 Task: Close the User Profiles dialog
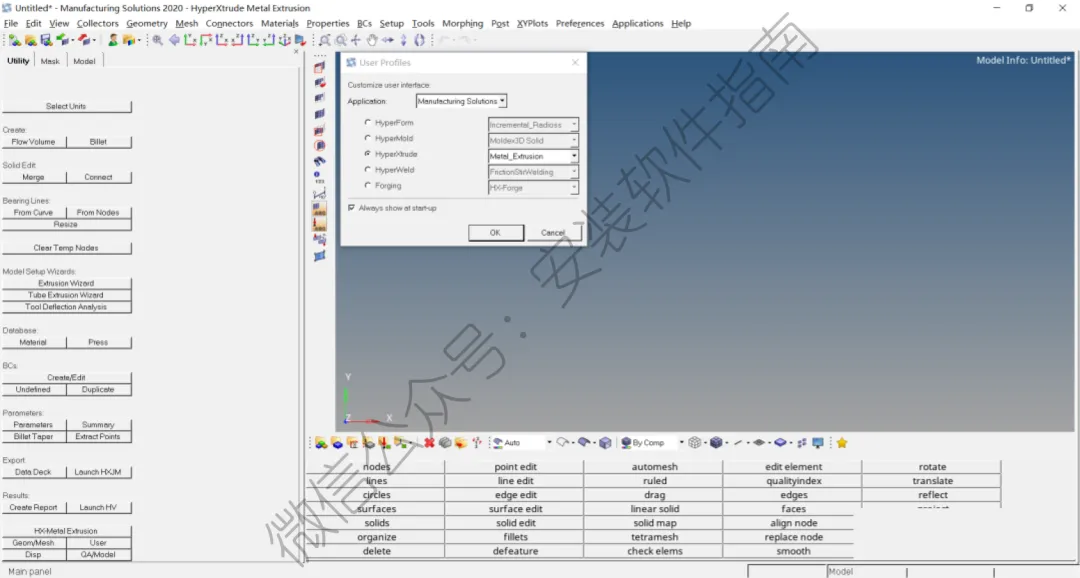[x=575, y=63]
